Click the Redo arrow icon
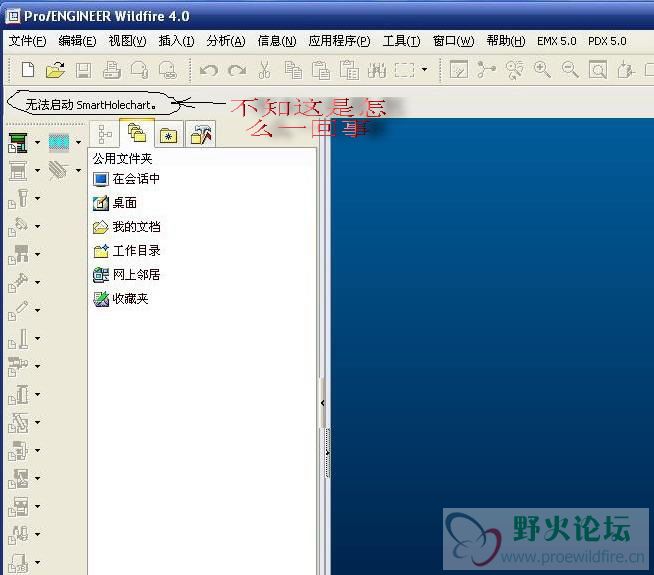The image size is (654, 575). pyautogui.click(x=237, y=70)
